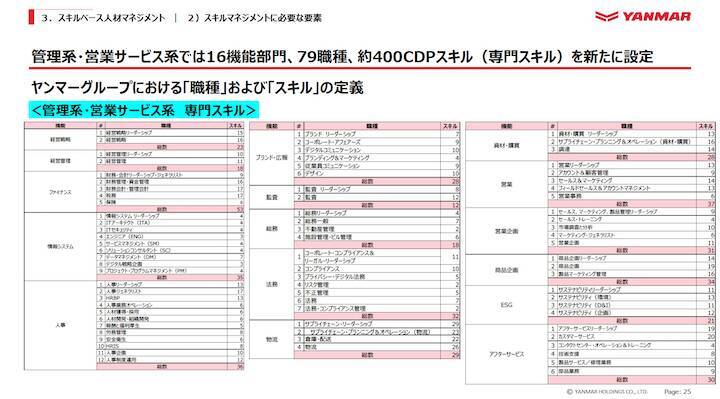Viewport: 720px width, 399px height.
Task: Click the 'ブランド・広報' function cell
Action: [x=272, y=157]
